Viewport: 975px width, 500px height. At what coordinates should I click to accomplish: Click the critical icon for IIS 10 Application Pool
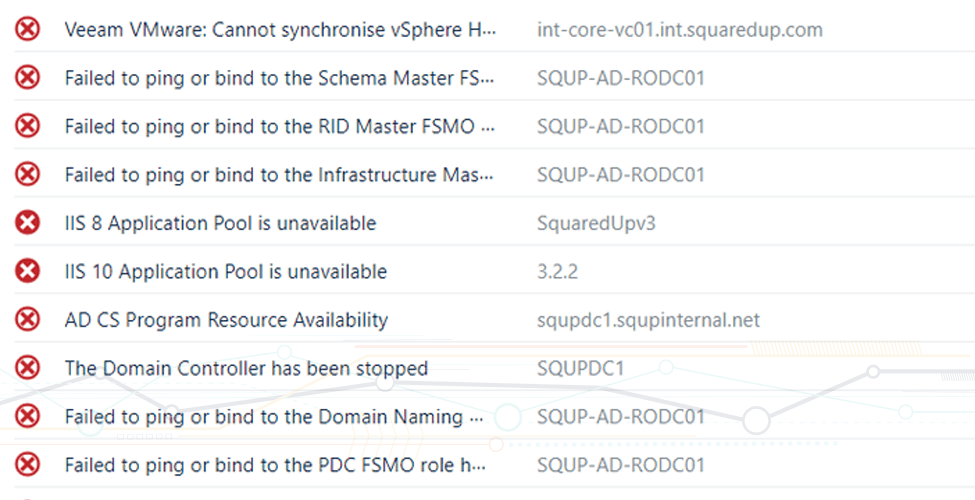28,272
